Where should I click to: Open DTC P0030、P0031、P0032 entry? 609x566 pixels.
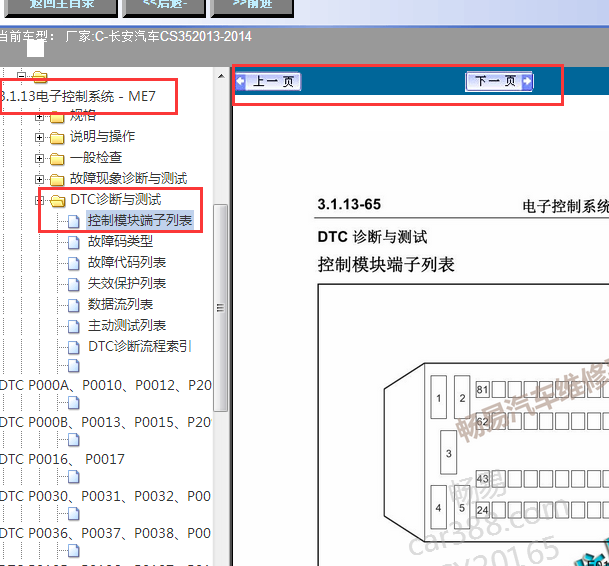[x=106, y=496]
